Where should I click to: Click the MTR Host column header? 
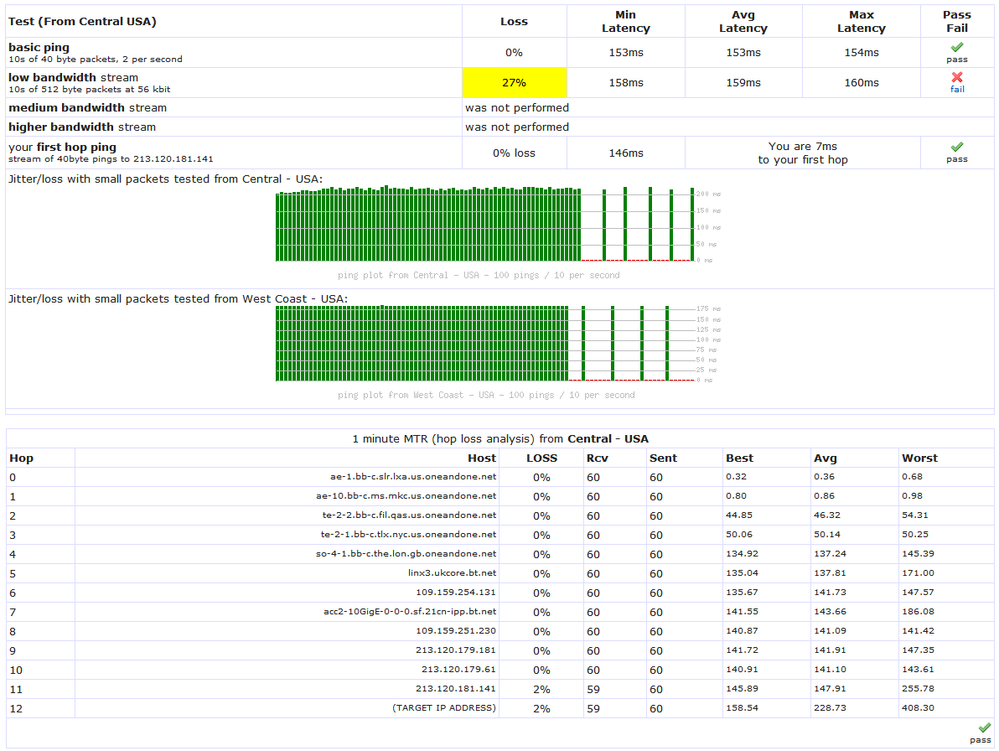point(482,458)
